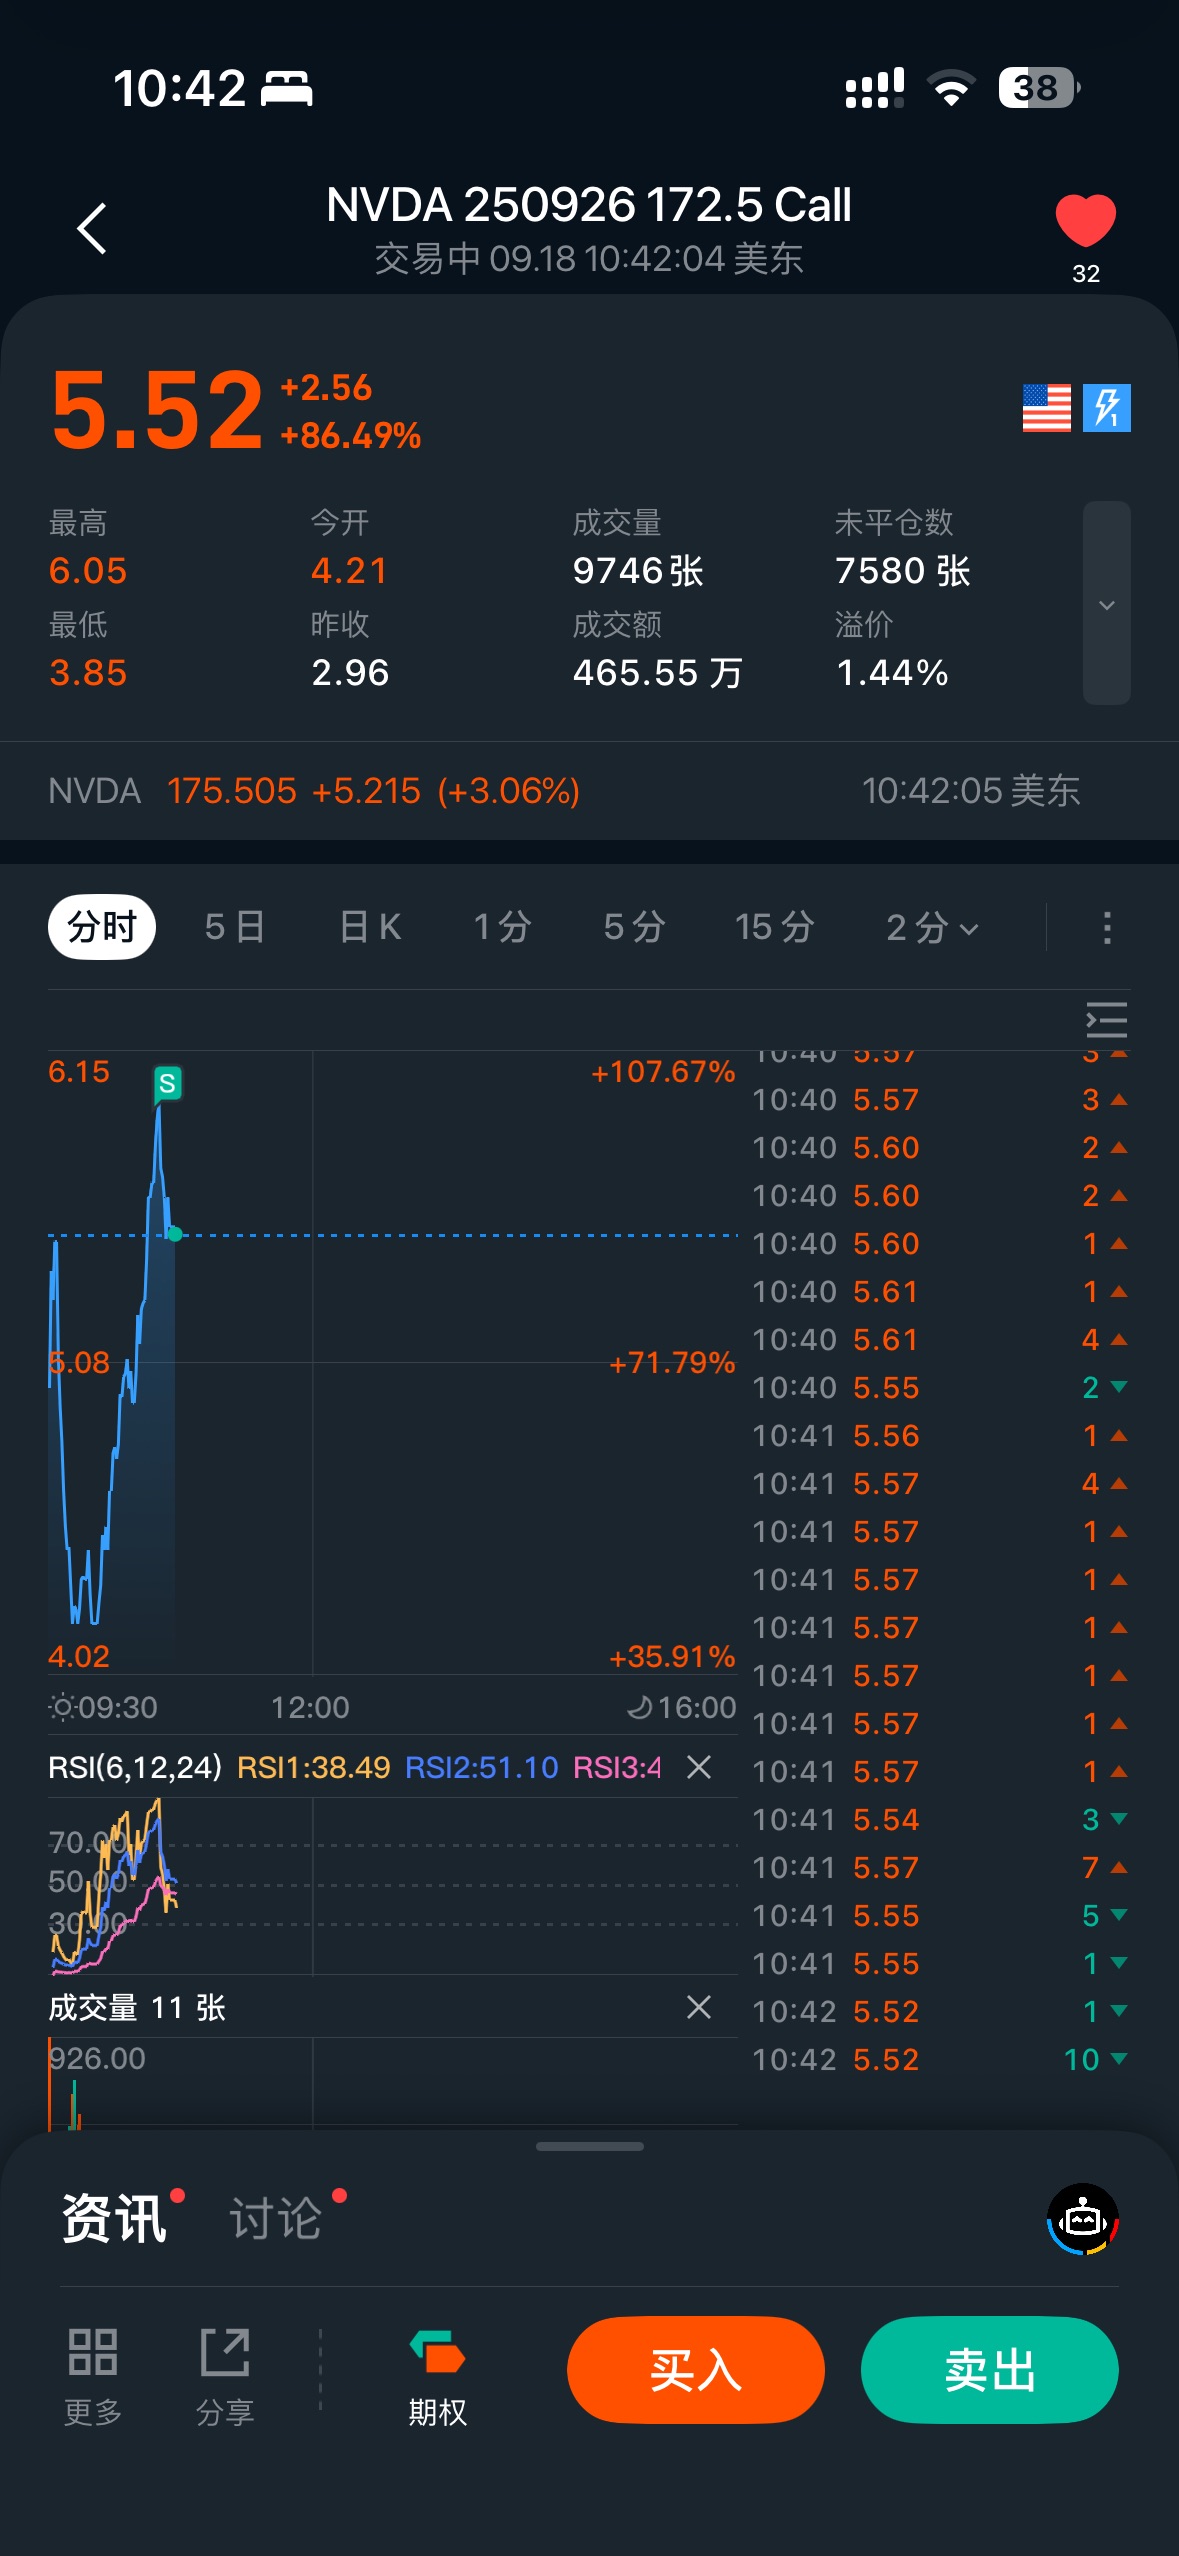The height and width of the screenshot is (2556, 1179).
Task: Open the 资讯 news tab
Action: pyautogui.click(x=115, y=2220)
